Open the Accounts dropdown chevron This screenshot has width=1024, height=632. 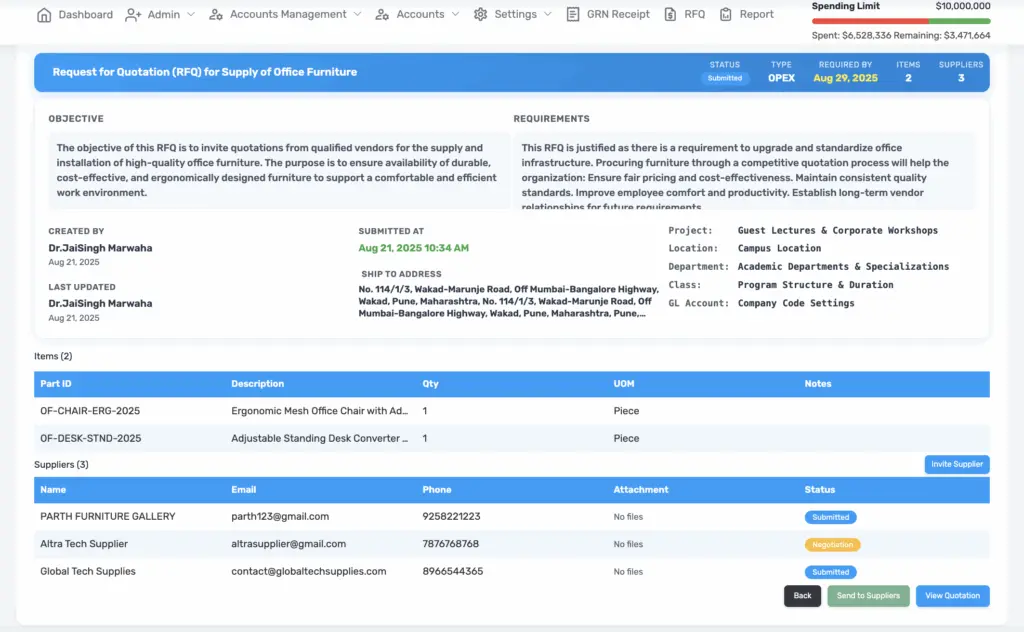pyautogui.click(x=455, y=15)
